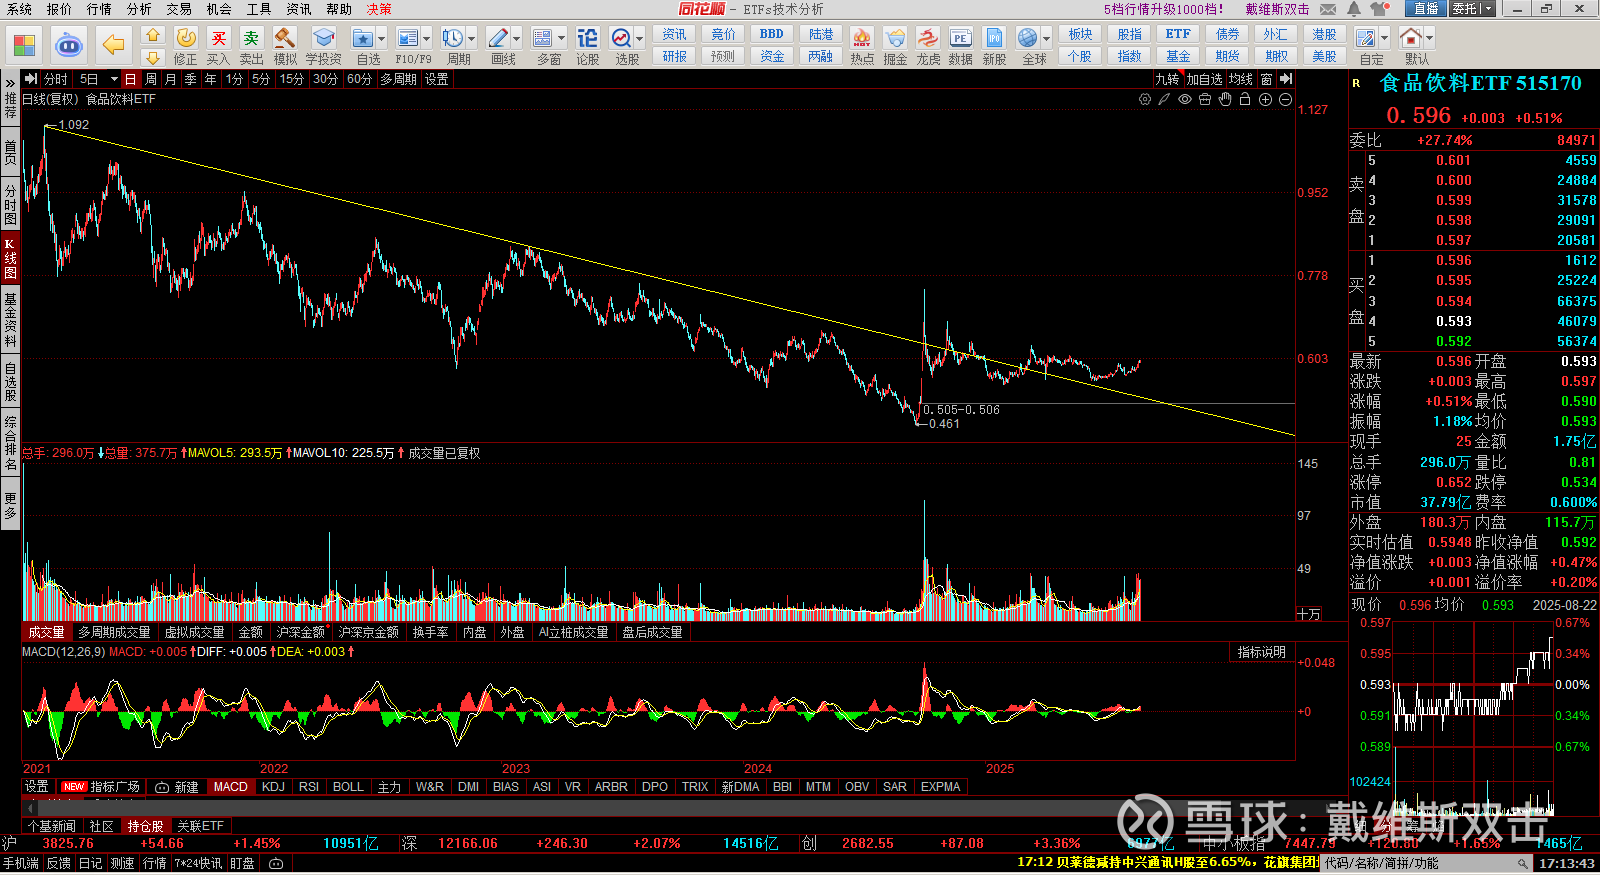Open the 工具 menu
Image resolution: width=1600 pixels, height=875 pixels.
pos(259,9)
